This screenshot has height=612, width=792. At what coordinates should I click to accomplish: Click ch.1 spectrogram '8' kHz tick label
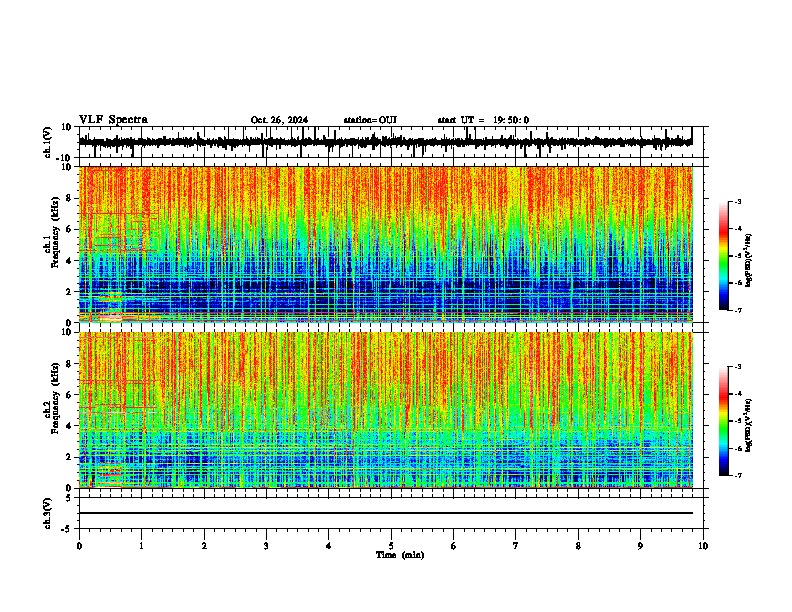coord(69,198)
